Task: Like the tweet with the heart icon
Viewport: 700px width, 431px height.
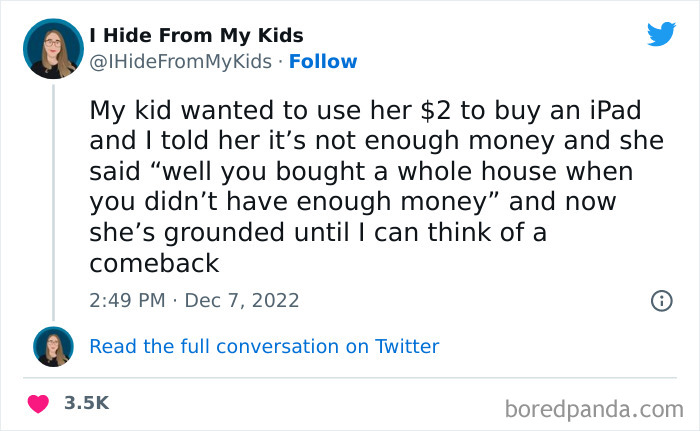Action: coord(39,403)
